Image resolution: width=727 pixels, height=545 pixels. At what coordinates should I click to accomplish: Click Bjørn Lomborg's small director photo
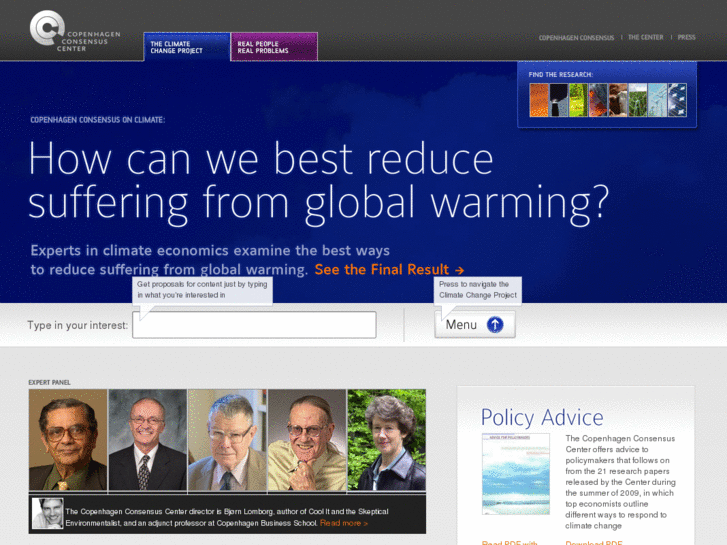47,513
